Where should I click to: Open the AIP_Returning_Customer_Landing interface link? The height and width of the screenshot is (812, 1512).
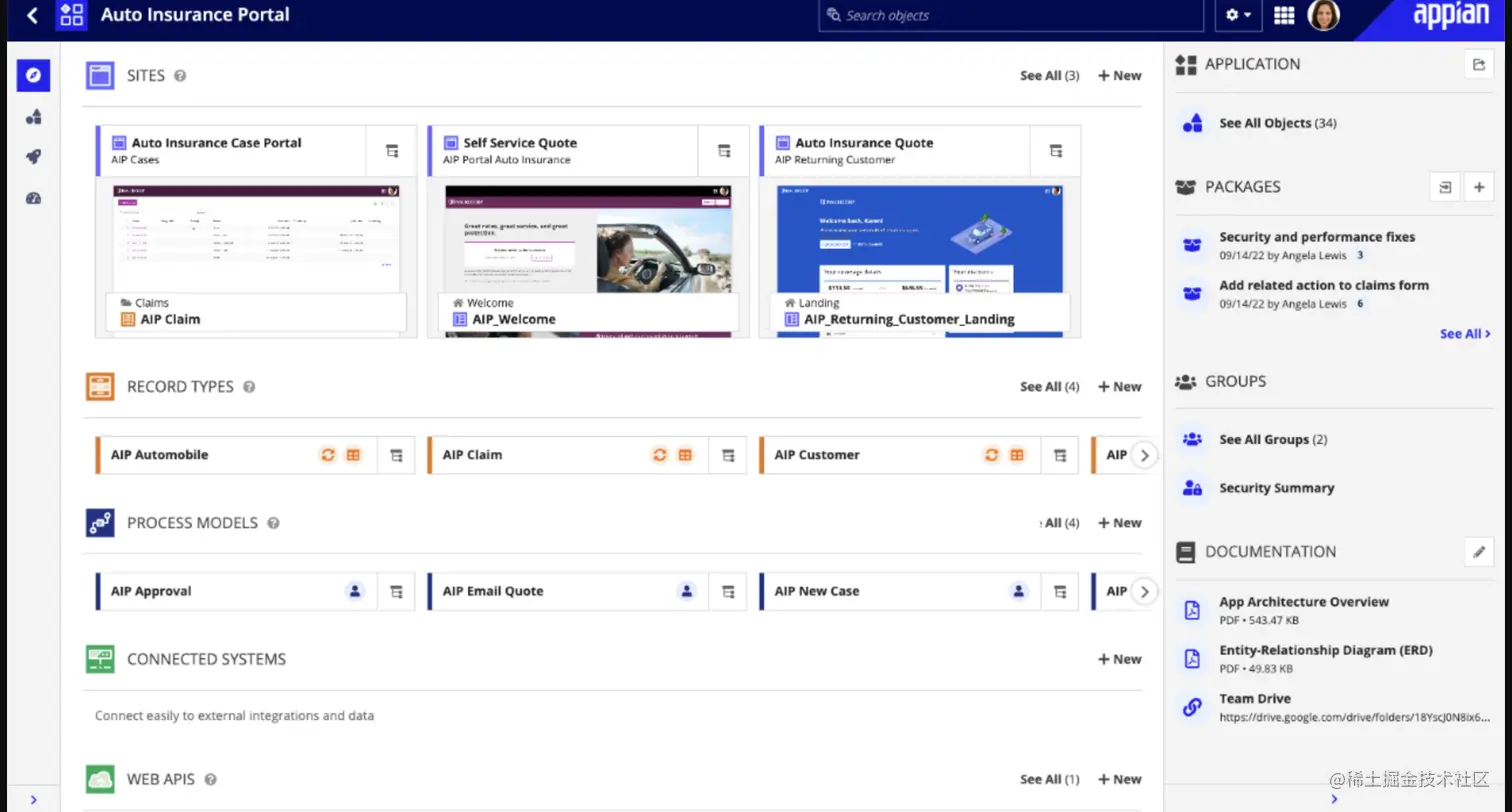(909, 320)
